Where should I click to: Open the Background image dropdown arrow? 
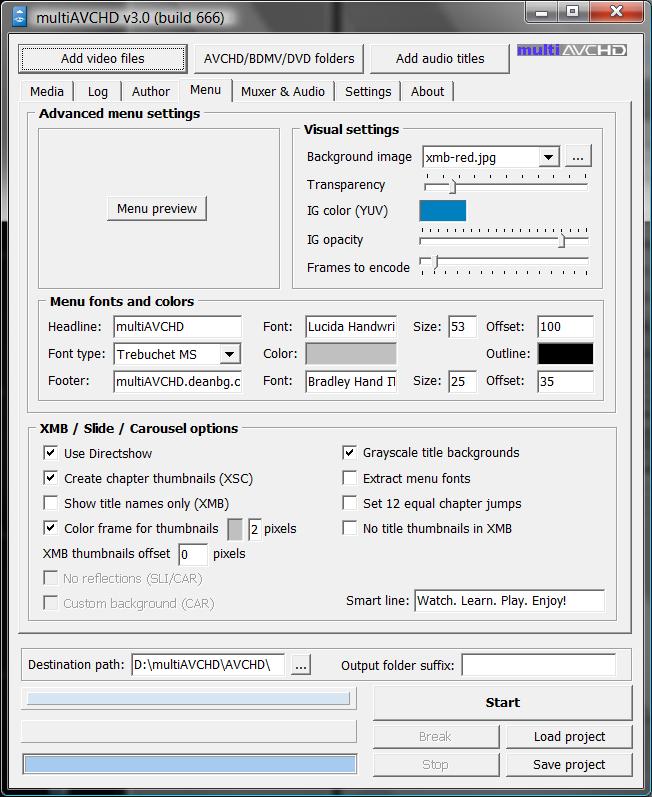[x=548, y=157]
